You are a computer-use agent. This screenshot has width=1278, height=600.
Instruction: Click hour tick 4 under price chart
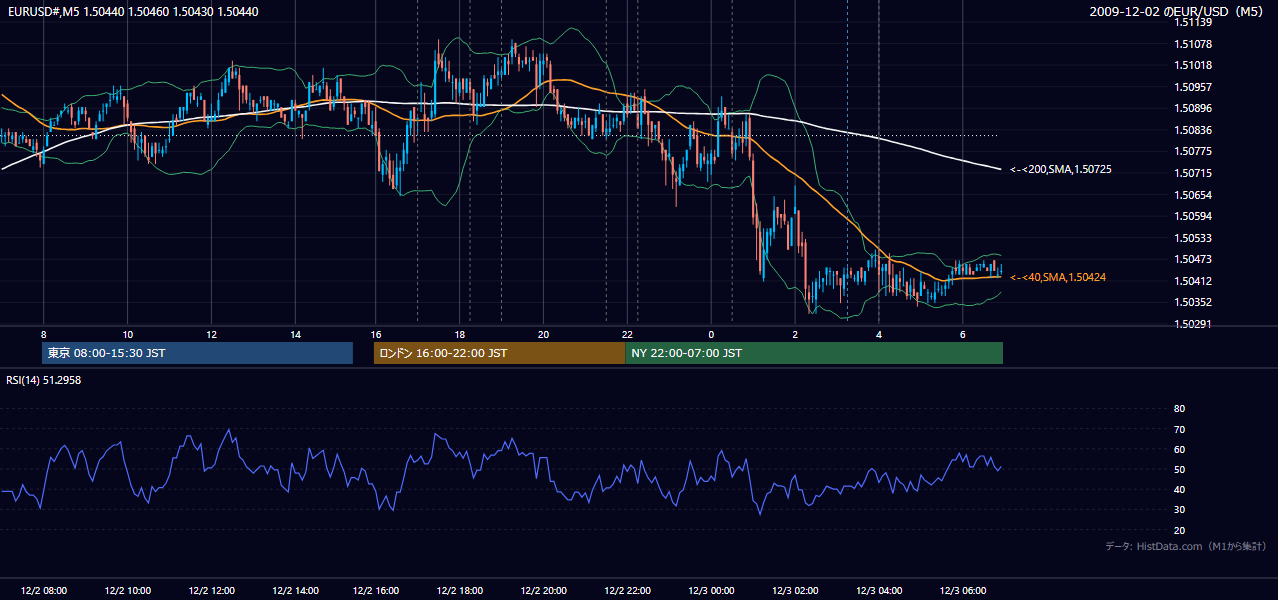pyautogui.click(x=879, y=334)
